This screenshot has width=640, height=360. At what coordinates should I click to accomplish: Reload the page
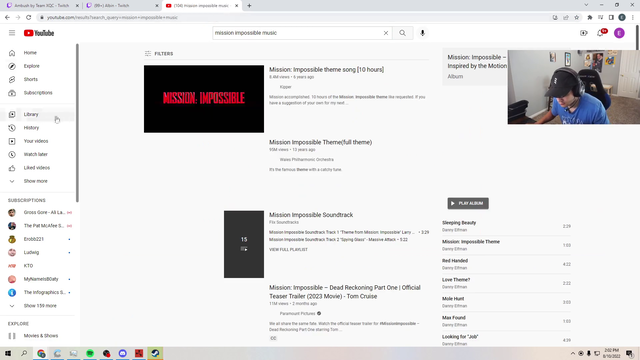[29, 18]
